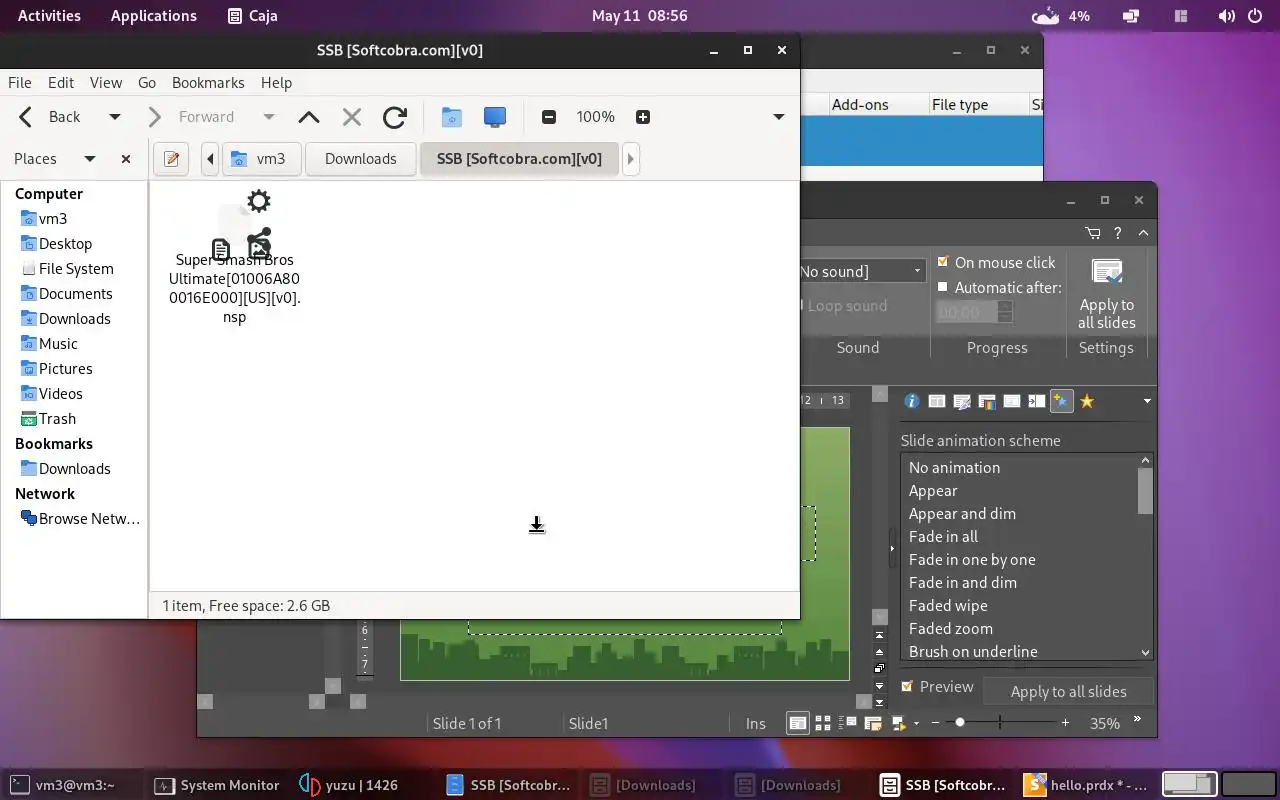Click the zoom plus beside the slider

[1065, 722]
